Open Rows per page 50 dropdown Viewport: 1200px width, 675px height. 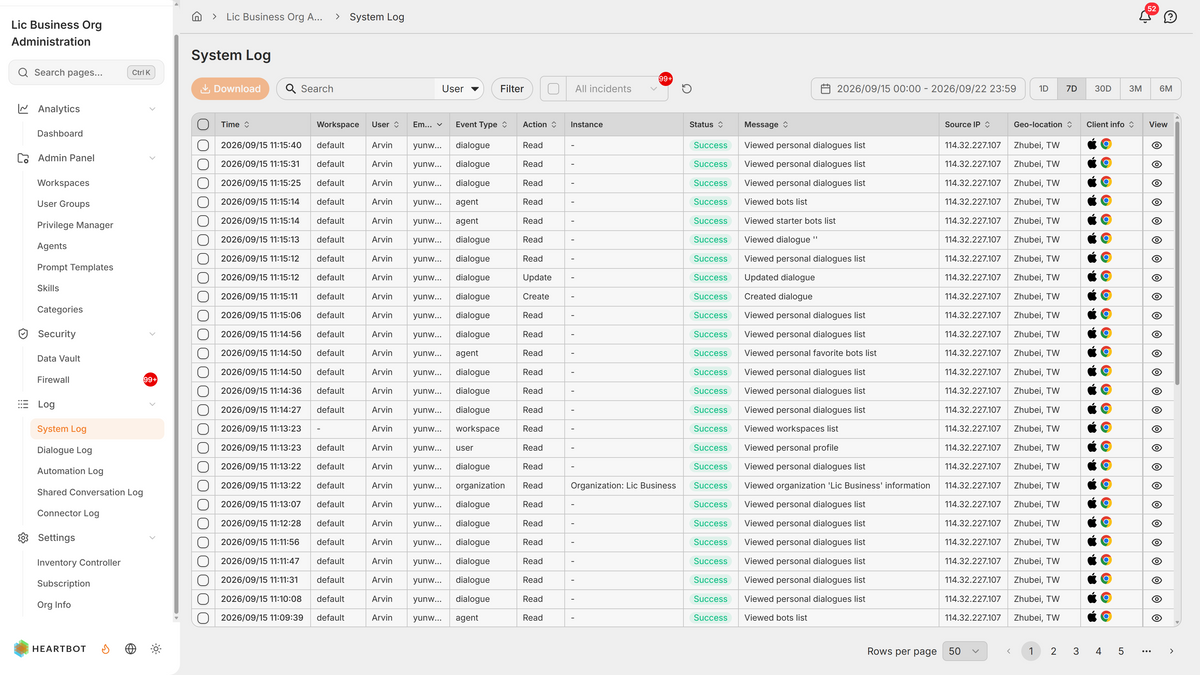[x=965, y=651]
